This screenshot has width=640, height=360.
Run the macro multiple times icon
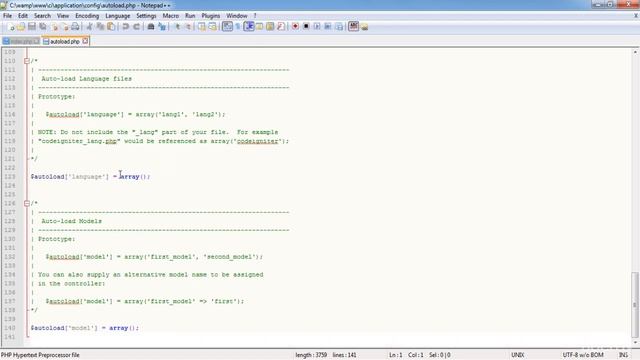coord(328,27)
